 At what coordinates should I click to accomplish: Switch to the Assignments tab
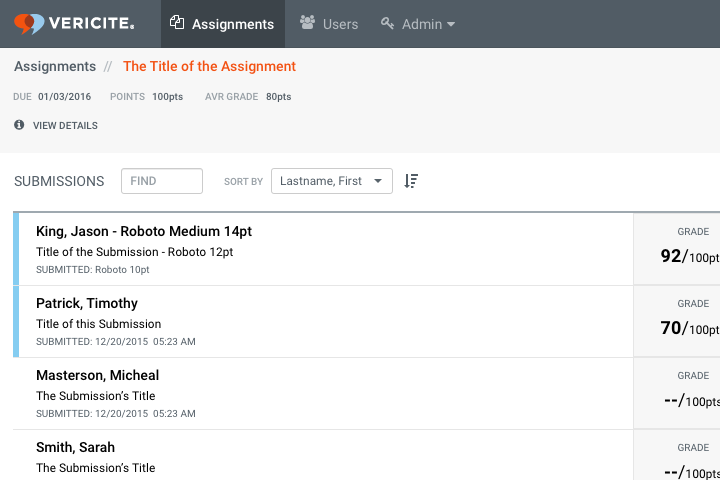[x=232, y=24]
